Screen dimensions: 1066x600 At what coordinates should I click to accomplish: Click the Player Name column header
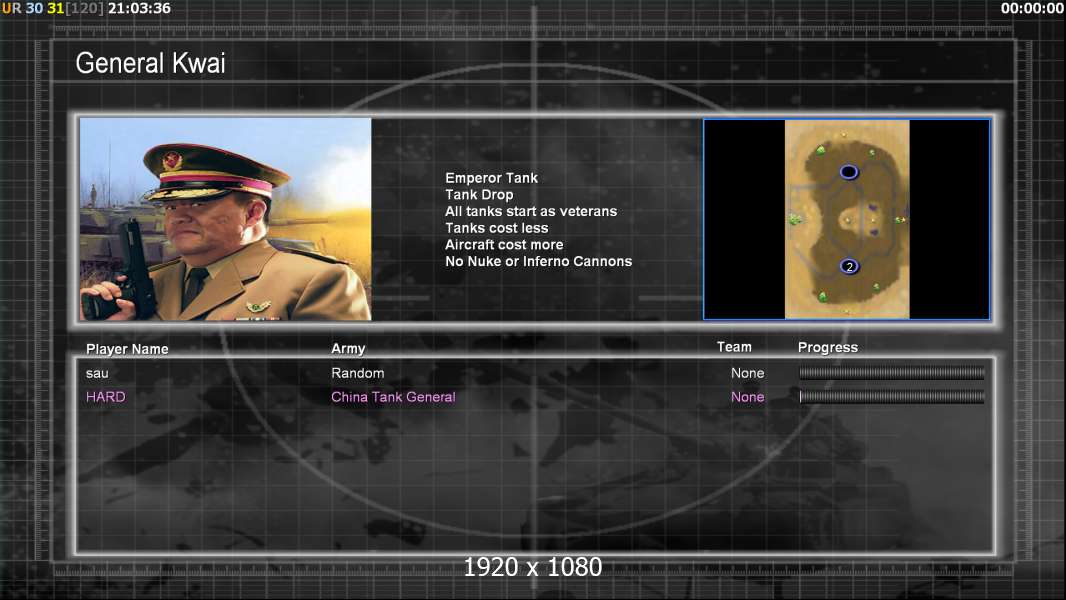tap(127, 349)
